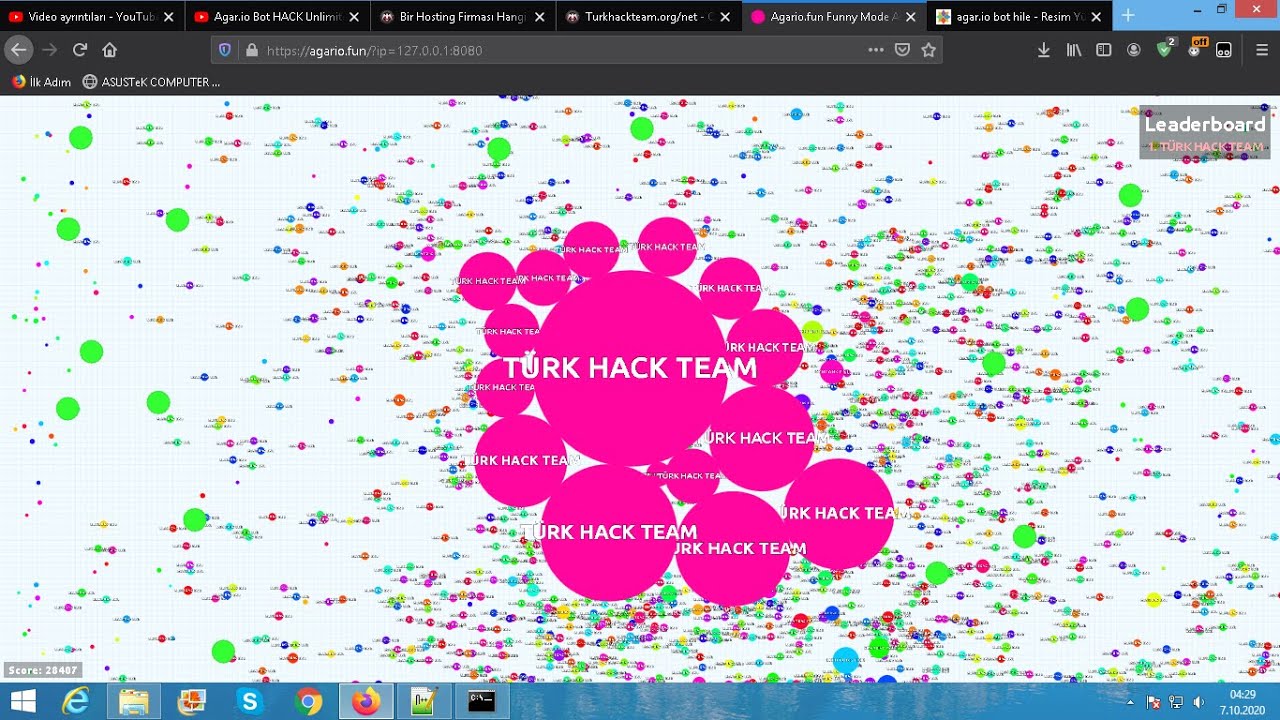Go forward with the forward arrow
Image resolution: width=1280 pixels, height=720 pixels.
[x=50, y=50]
